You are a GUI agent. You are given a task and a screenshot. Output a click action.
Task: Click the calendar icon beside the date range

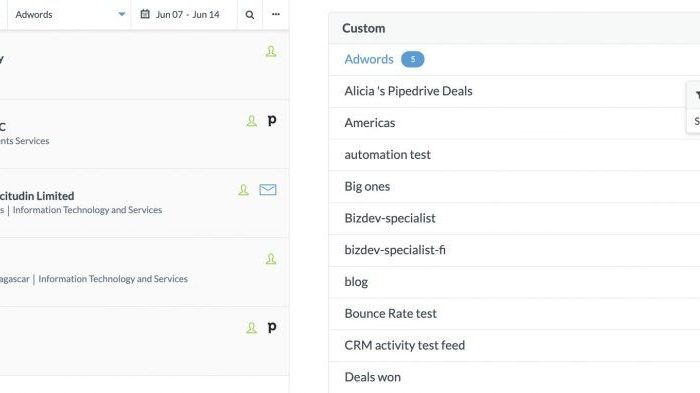click(145, 14)
